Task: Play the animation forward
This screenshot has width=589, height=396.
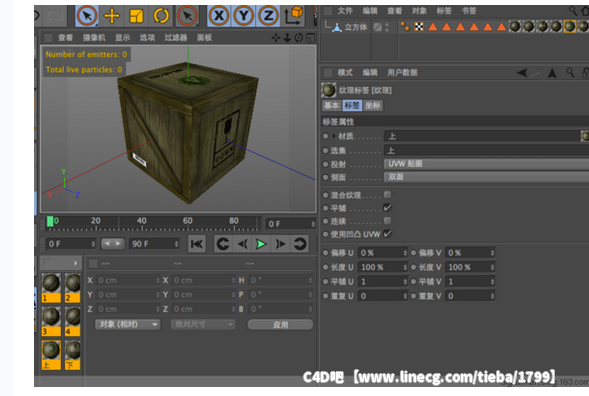Action: click(261, 244)
